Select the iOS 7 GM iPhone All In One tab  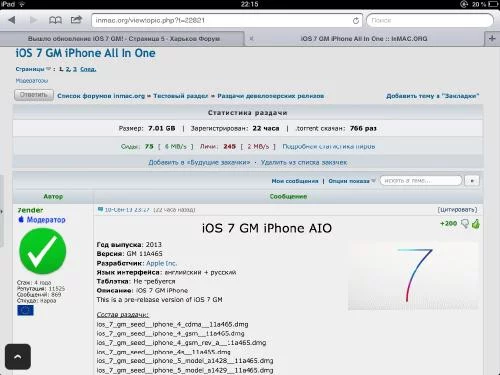coord(364,39)
